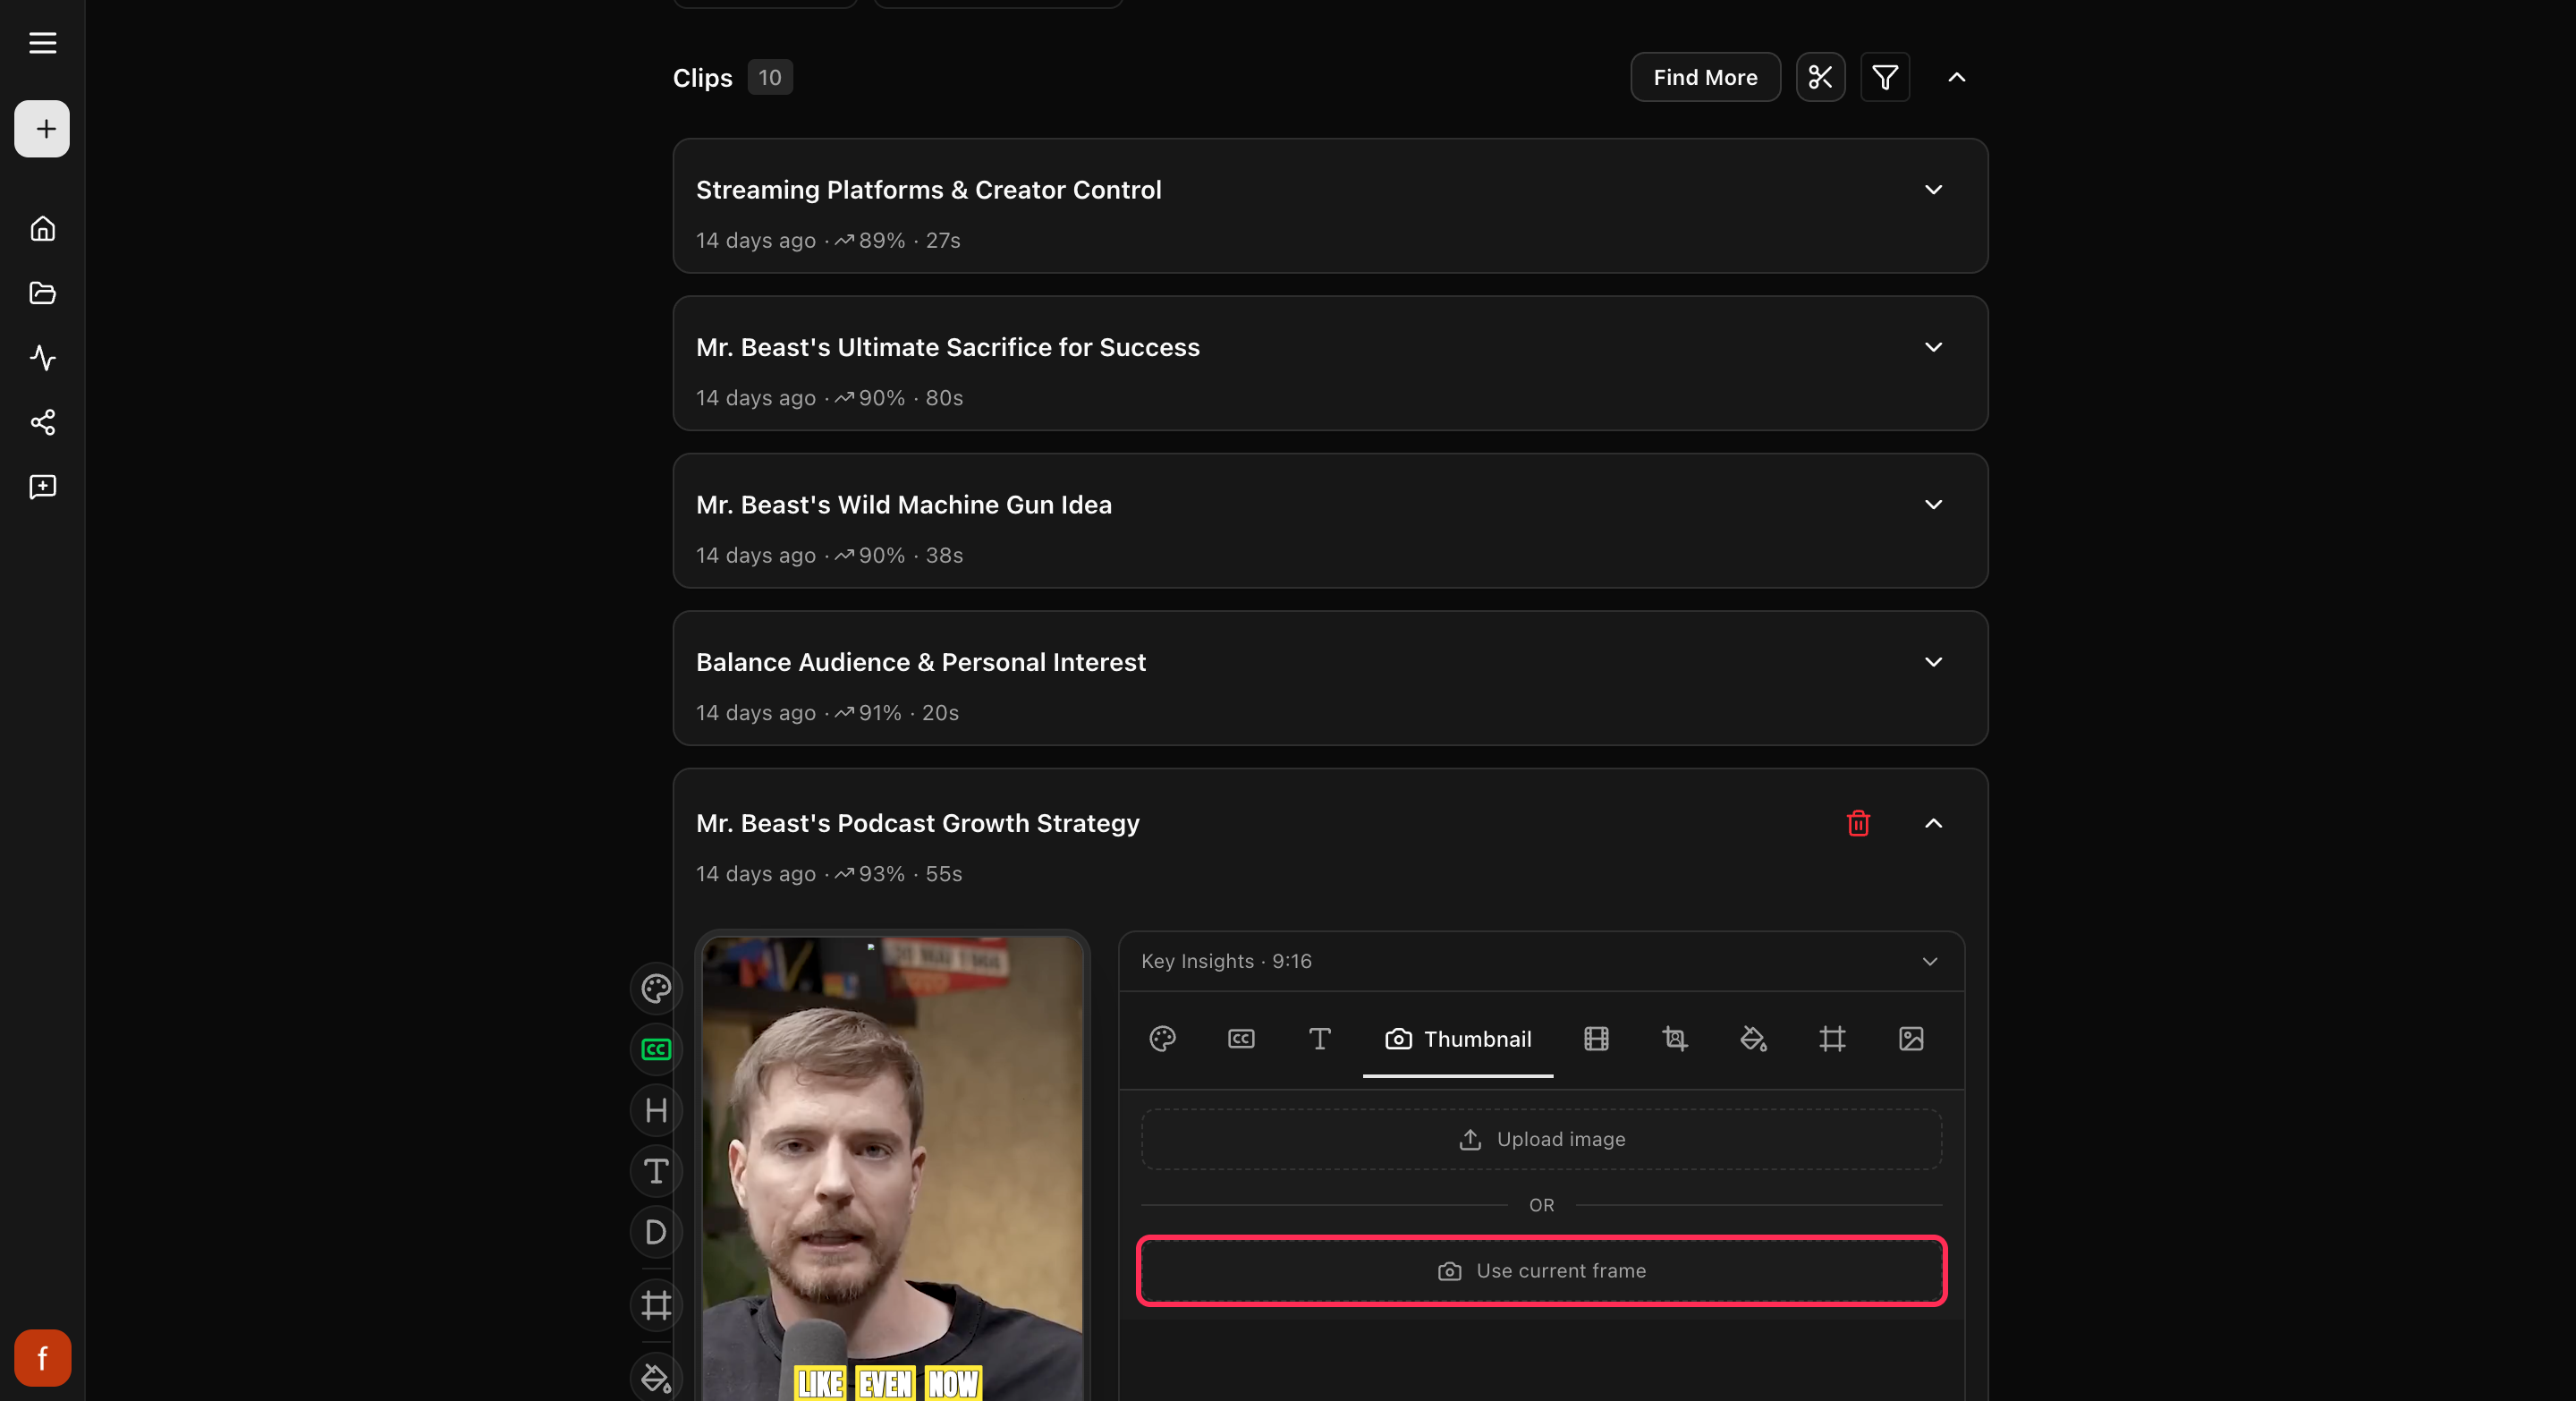This screenshot has width=2576, height=1401.
Task: Click the palette icon beside the video preview
Action: point(656,989)
